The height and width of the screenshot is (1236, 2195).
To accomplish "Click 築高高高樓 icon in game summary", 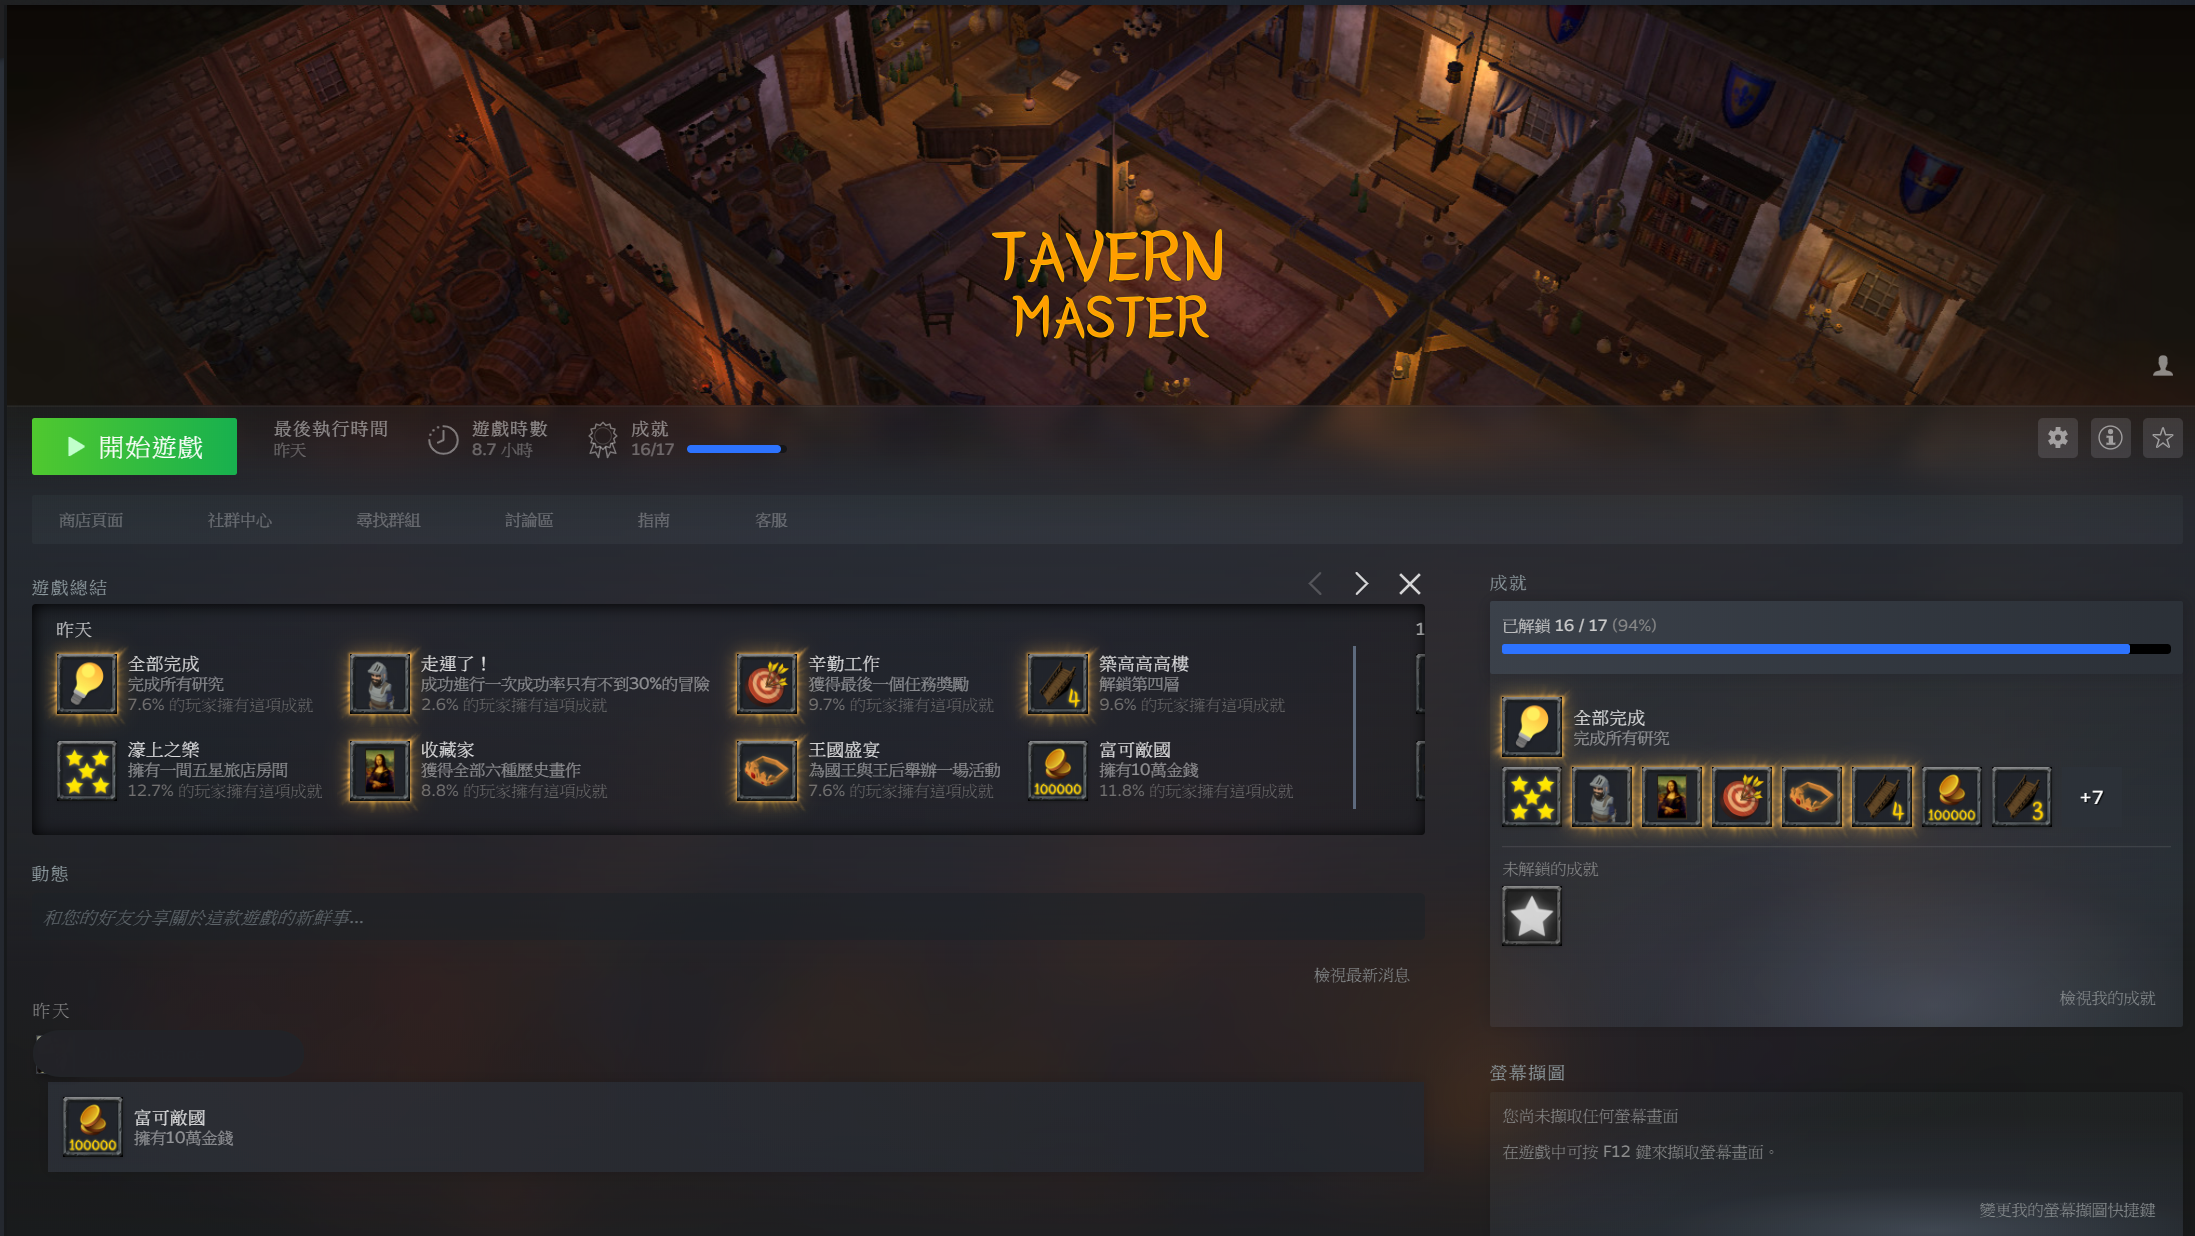I will coord(1058,684).
